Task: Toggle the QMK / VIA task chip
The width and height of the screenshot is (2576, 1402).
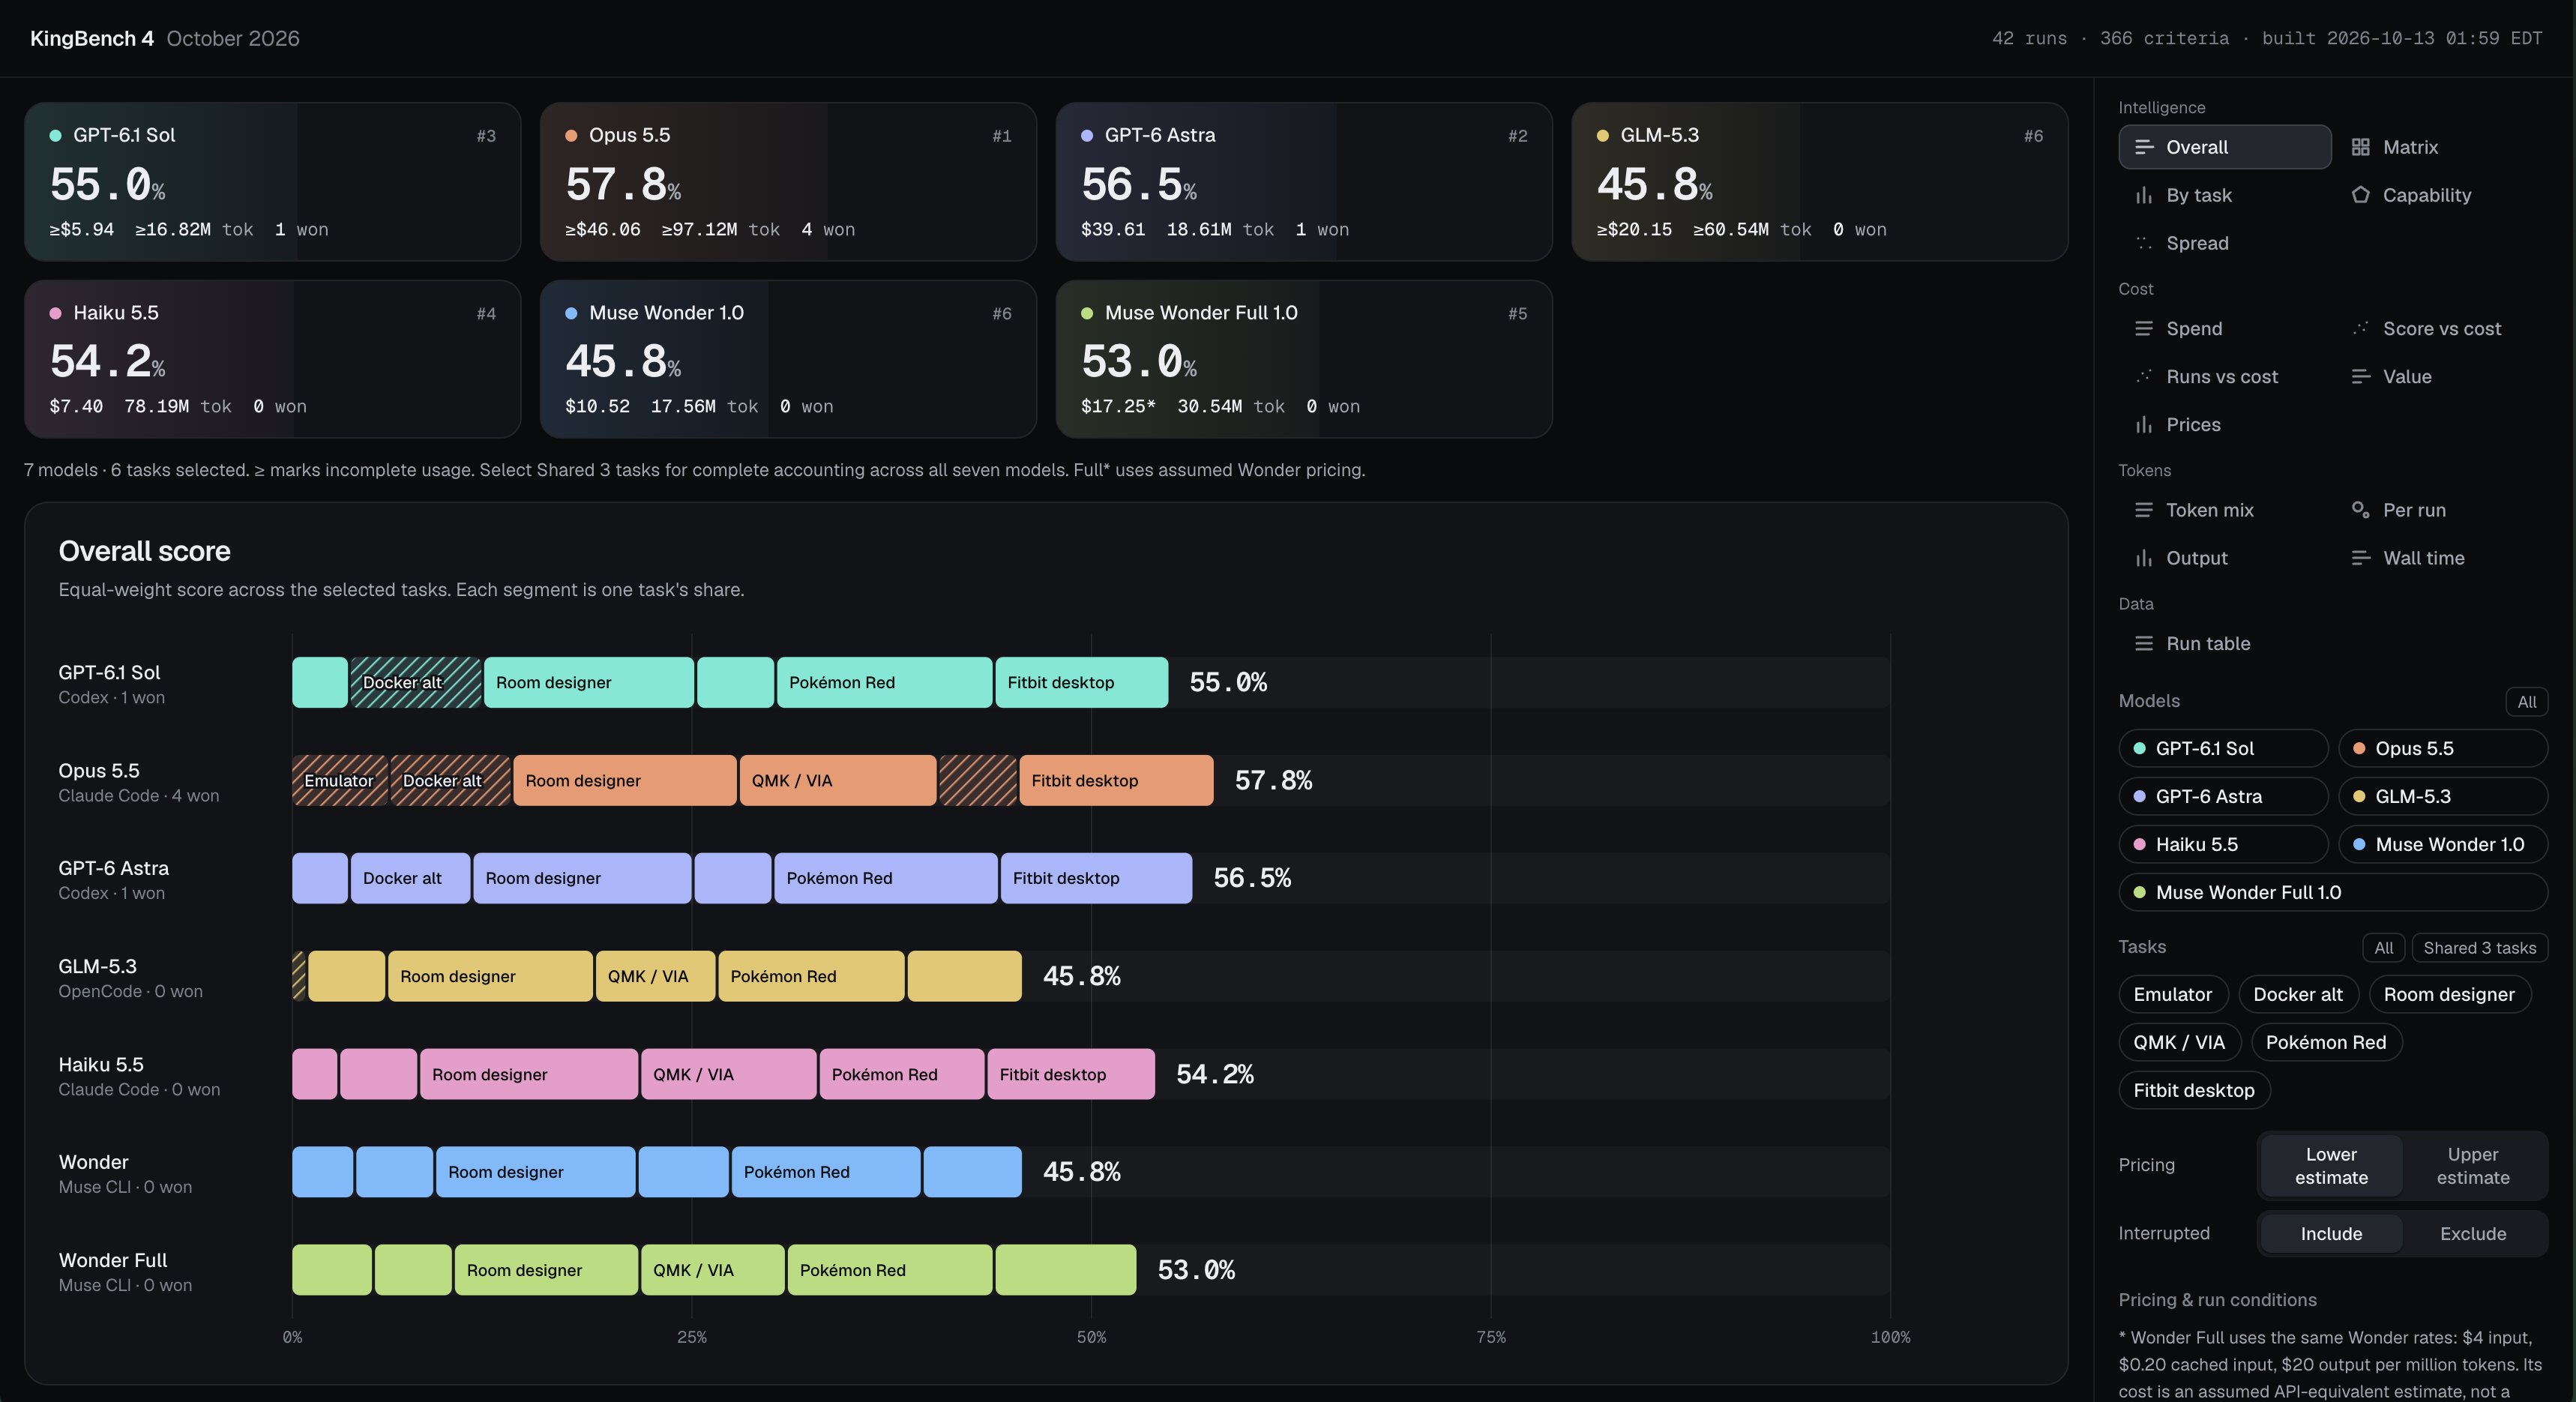Action: (2179, 1042)
